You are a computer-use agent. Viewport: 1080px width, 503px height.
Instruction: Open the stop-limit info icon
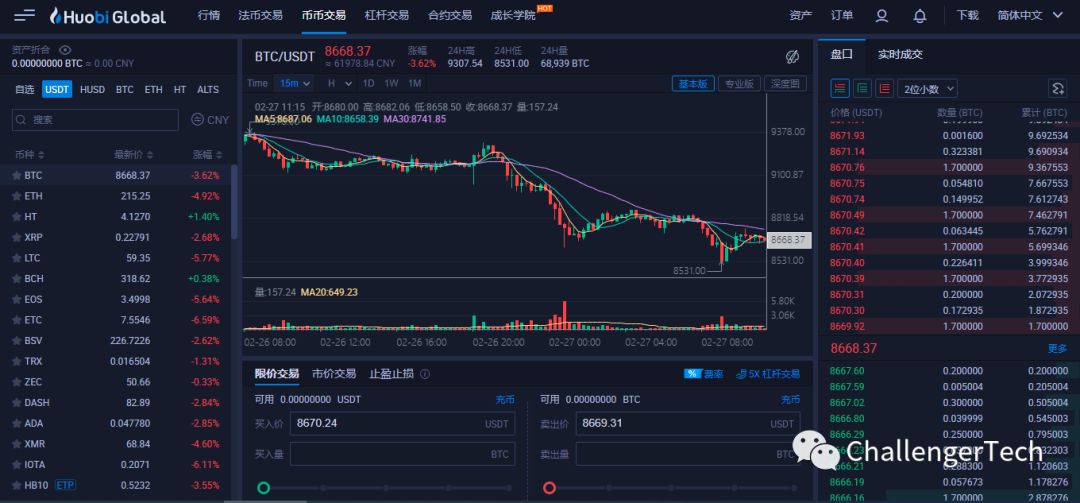425,374
